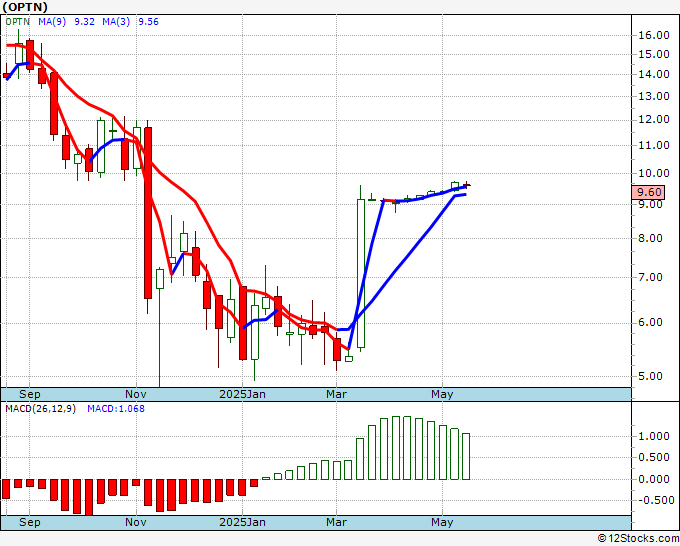Click the 5.00 price axis label
The image size is (680, 546).
(x=650, y=376)
